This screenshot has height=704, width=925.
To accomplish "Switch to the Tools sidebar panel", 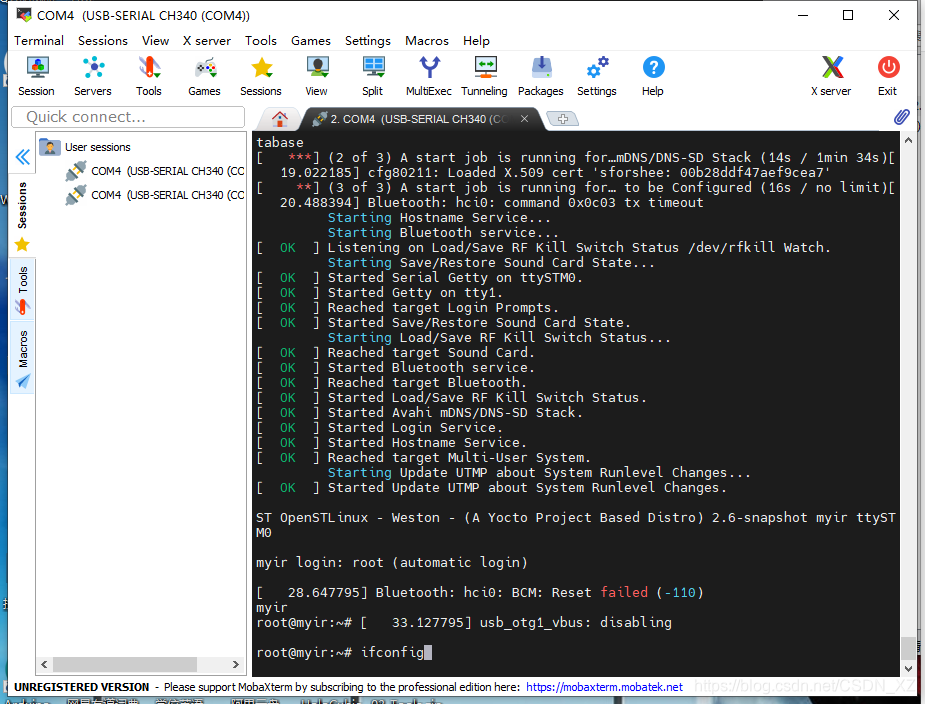I will click(x=22, y=284).
